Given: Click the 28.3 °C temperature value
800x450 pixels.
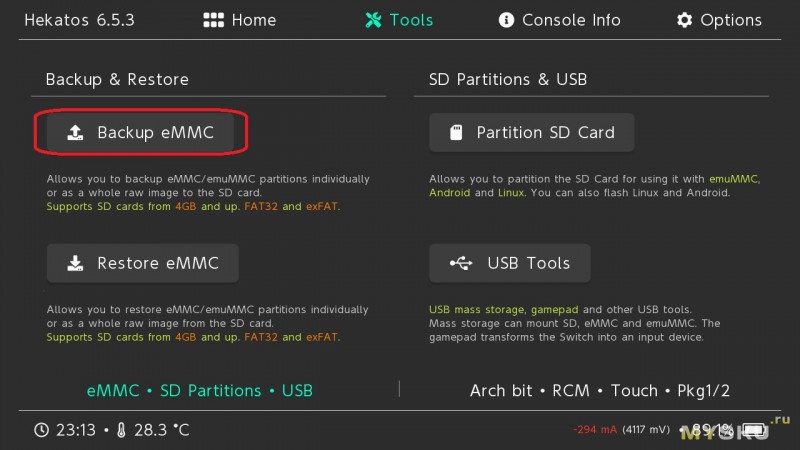Looking at the screenshot, I should tap(162, 430).
